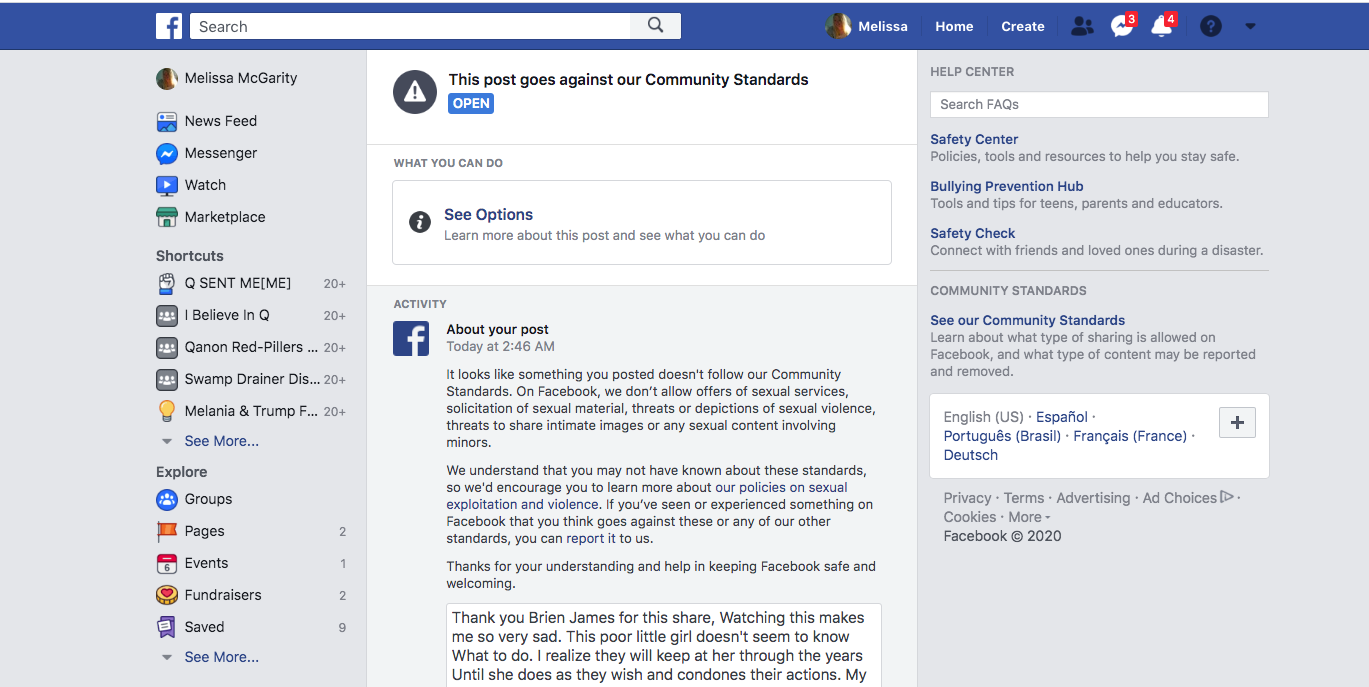Open Qanon Red-Pillers group icon
This screenshot has width=1369, height=687.
[167, 347]
